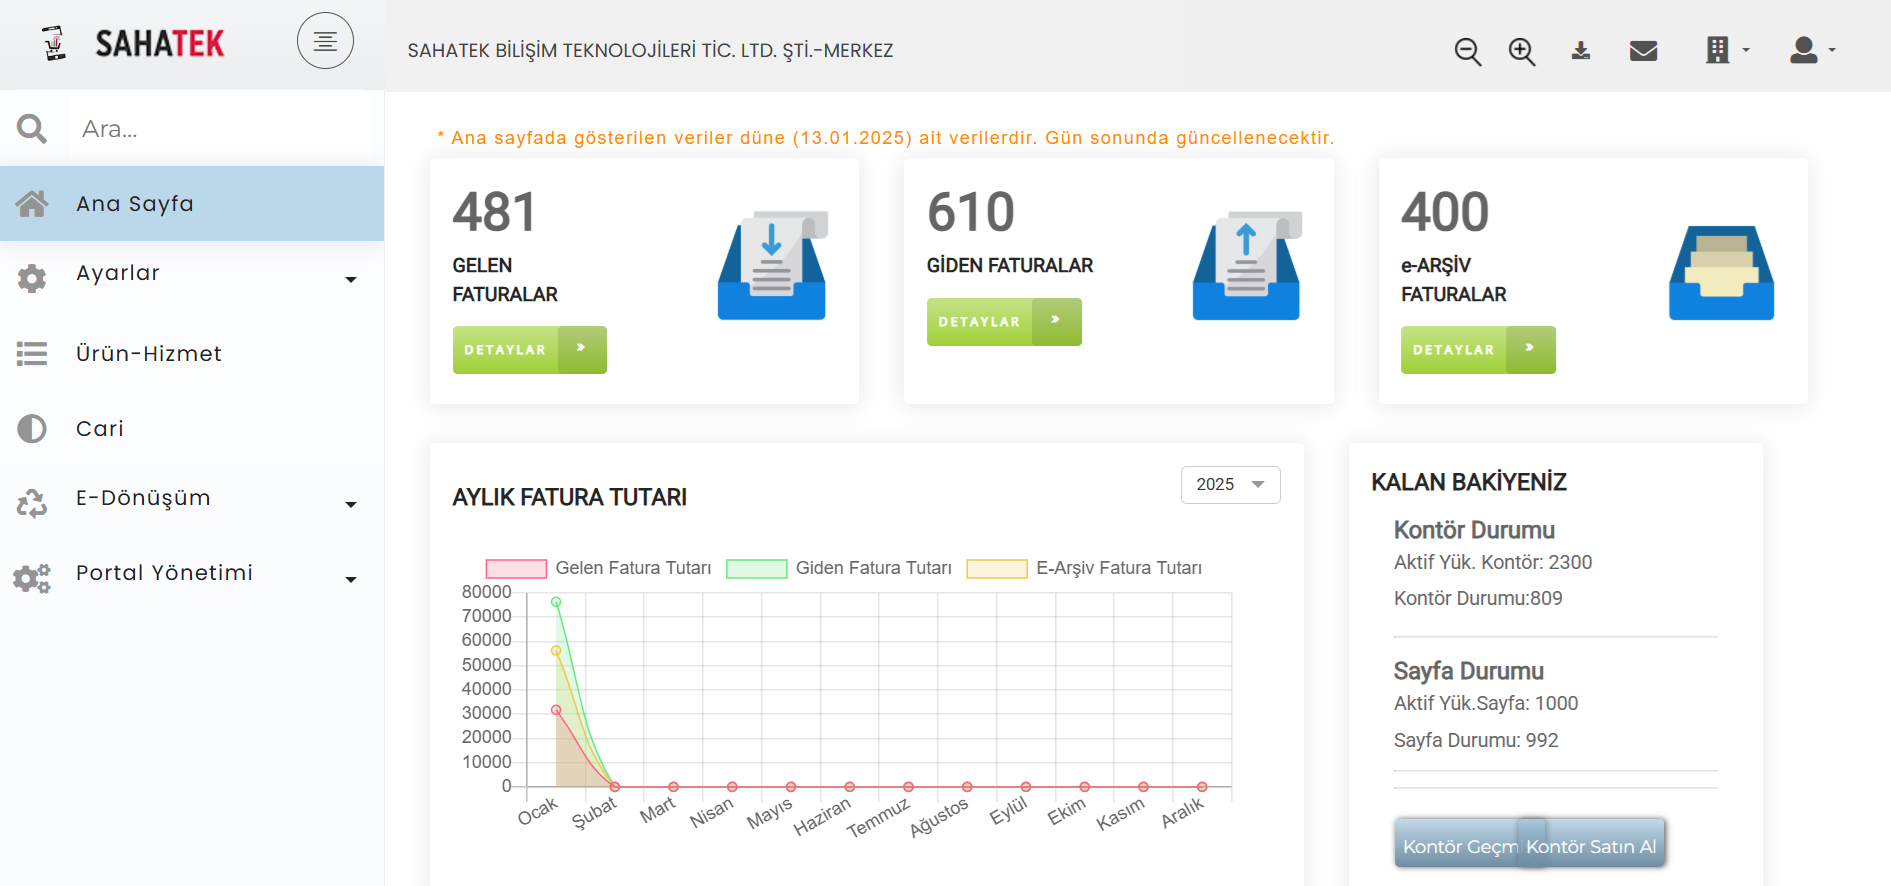Click the Ara... search input field
This screenshot has height=886, width=1891.
[x=220, y=129]
